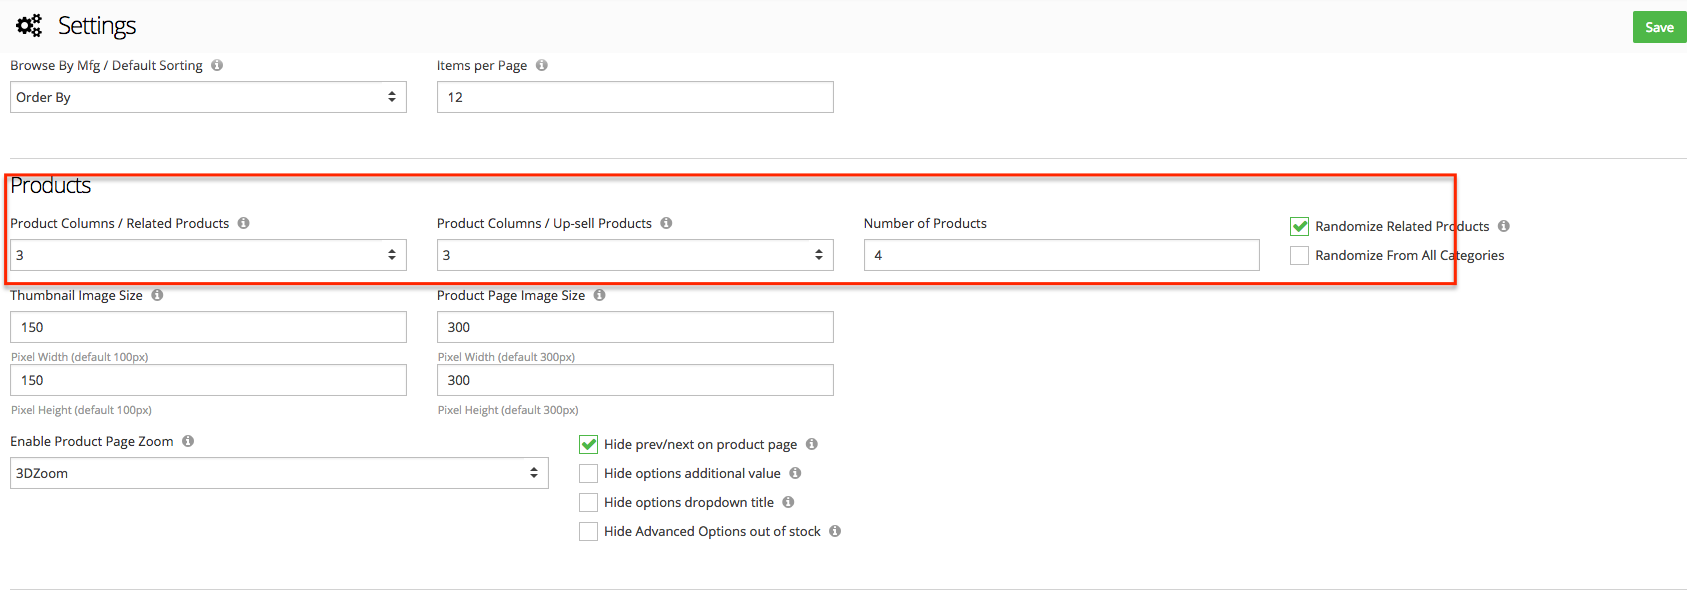1687x590 pixels.
Task: Click the 'Number of Products' label
Action: [925, 223]
